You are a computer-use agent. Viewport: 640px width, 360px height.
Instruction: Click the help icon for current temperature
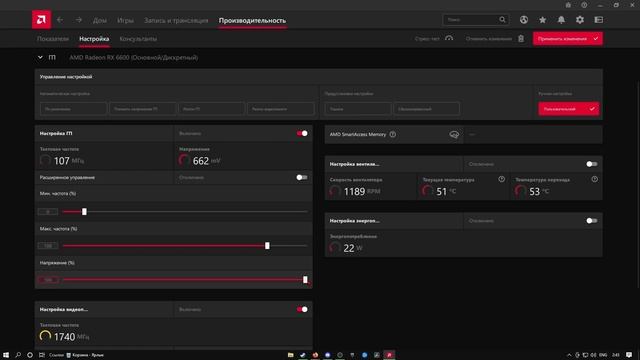501,179
